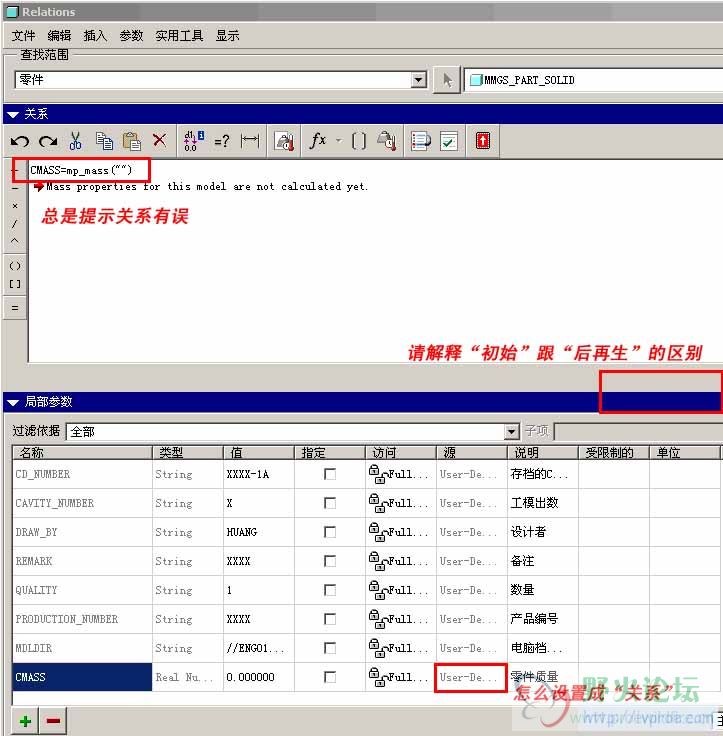Insert division / operator from side palette

pyautogui.click(x=15, y=223)
